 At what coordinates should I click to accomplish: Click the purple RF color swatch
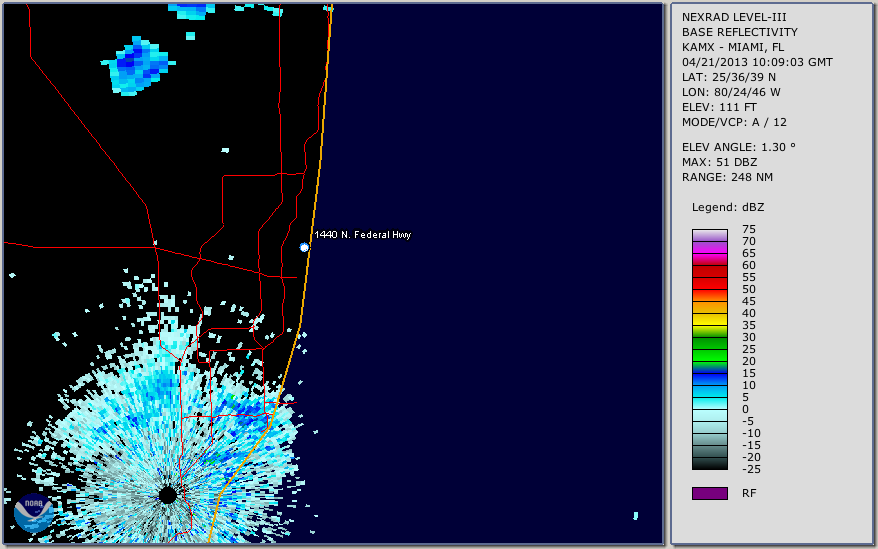point(709,493)
